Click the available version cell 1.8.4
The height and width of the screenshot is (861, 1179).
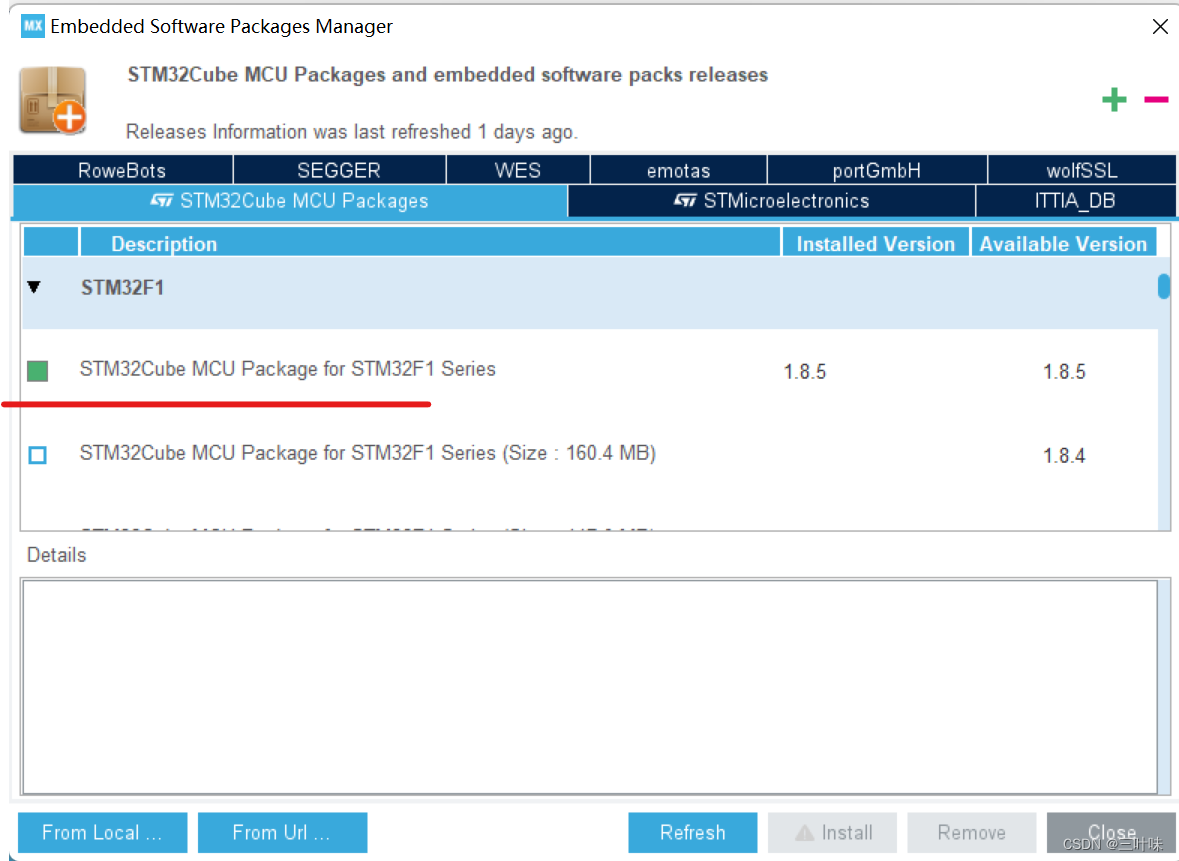1064,456
